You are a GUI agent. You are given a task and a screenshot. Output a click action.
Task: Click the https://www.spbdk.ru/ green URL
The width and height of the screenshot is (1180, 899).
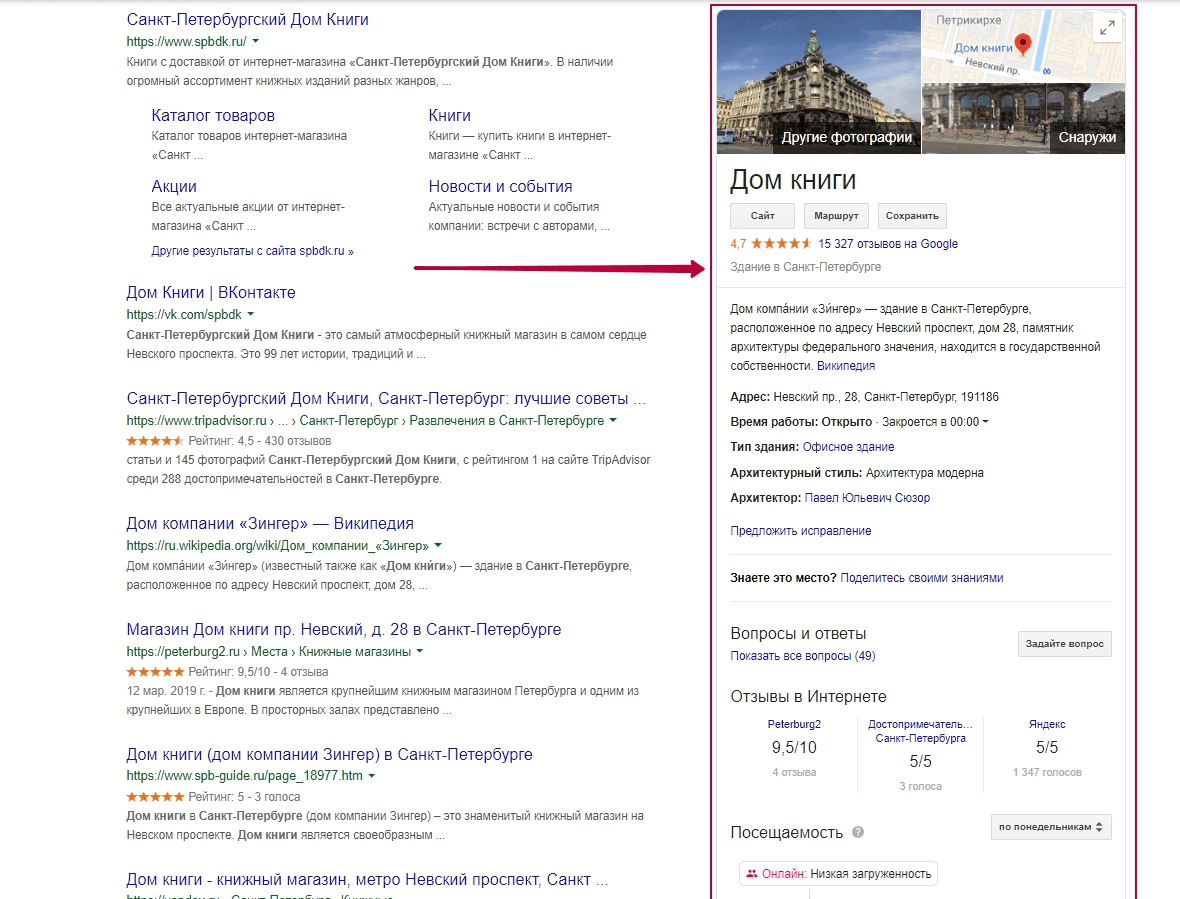(187, 41)
